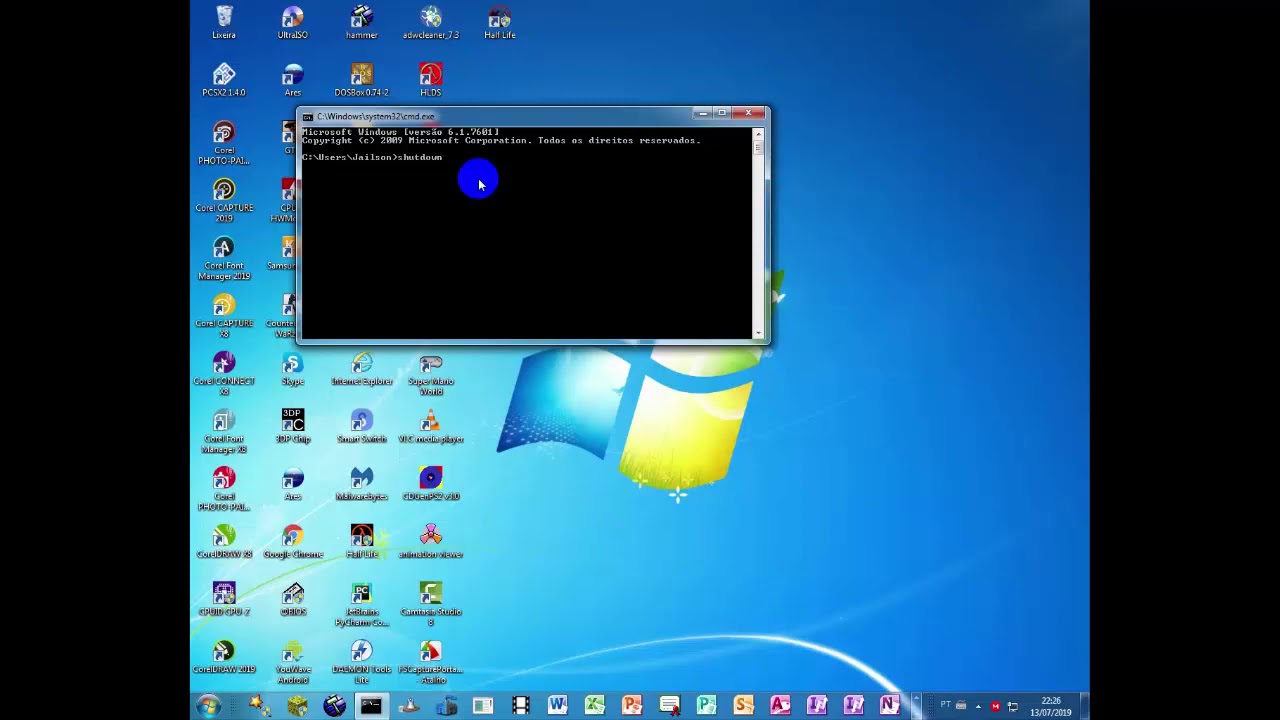Launch Word from the taskbar
Screen dimensions: 1280x720
pyautogui.click(x=557, y=706)
